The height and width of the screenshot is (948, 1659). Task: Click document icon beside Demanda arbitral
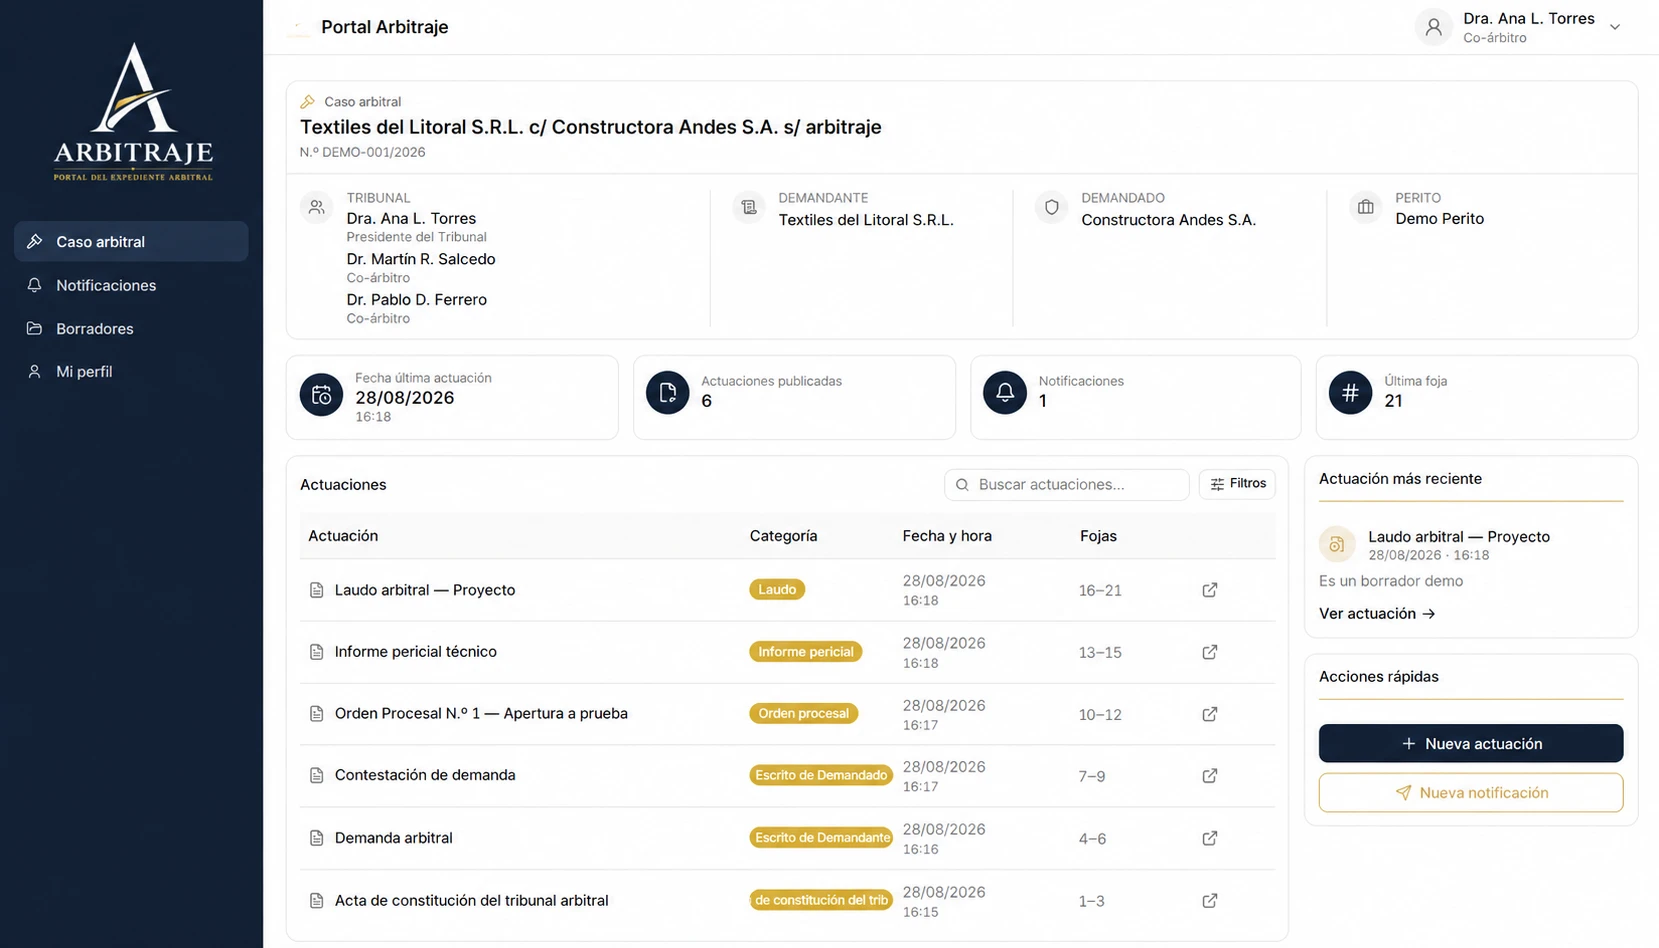316,838
